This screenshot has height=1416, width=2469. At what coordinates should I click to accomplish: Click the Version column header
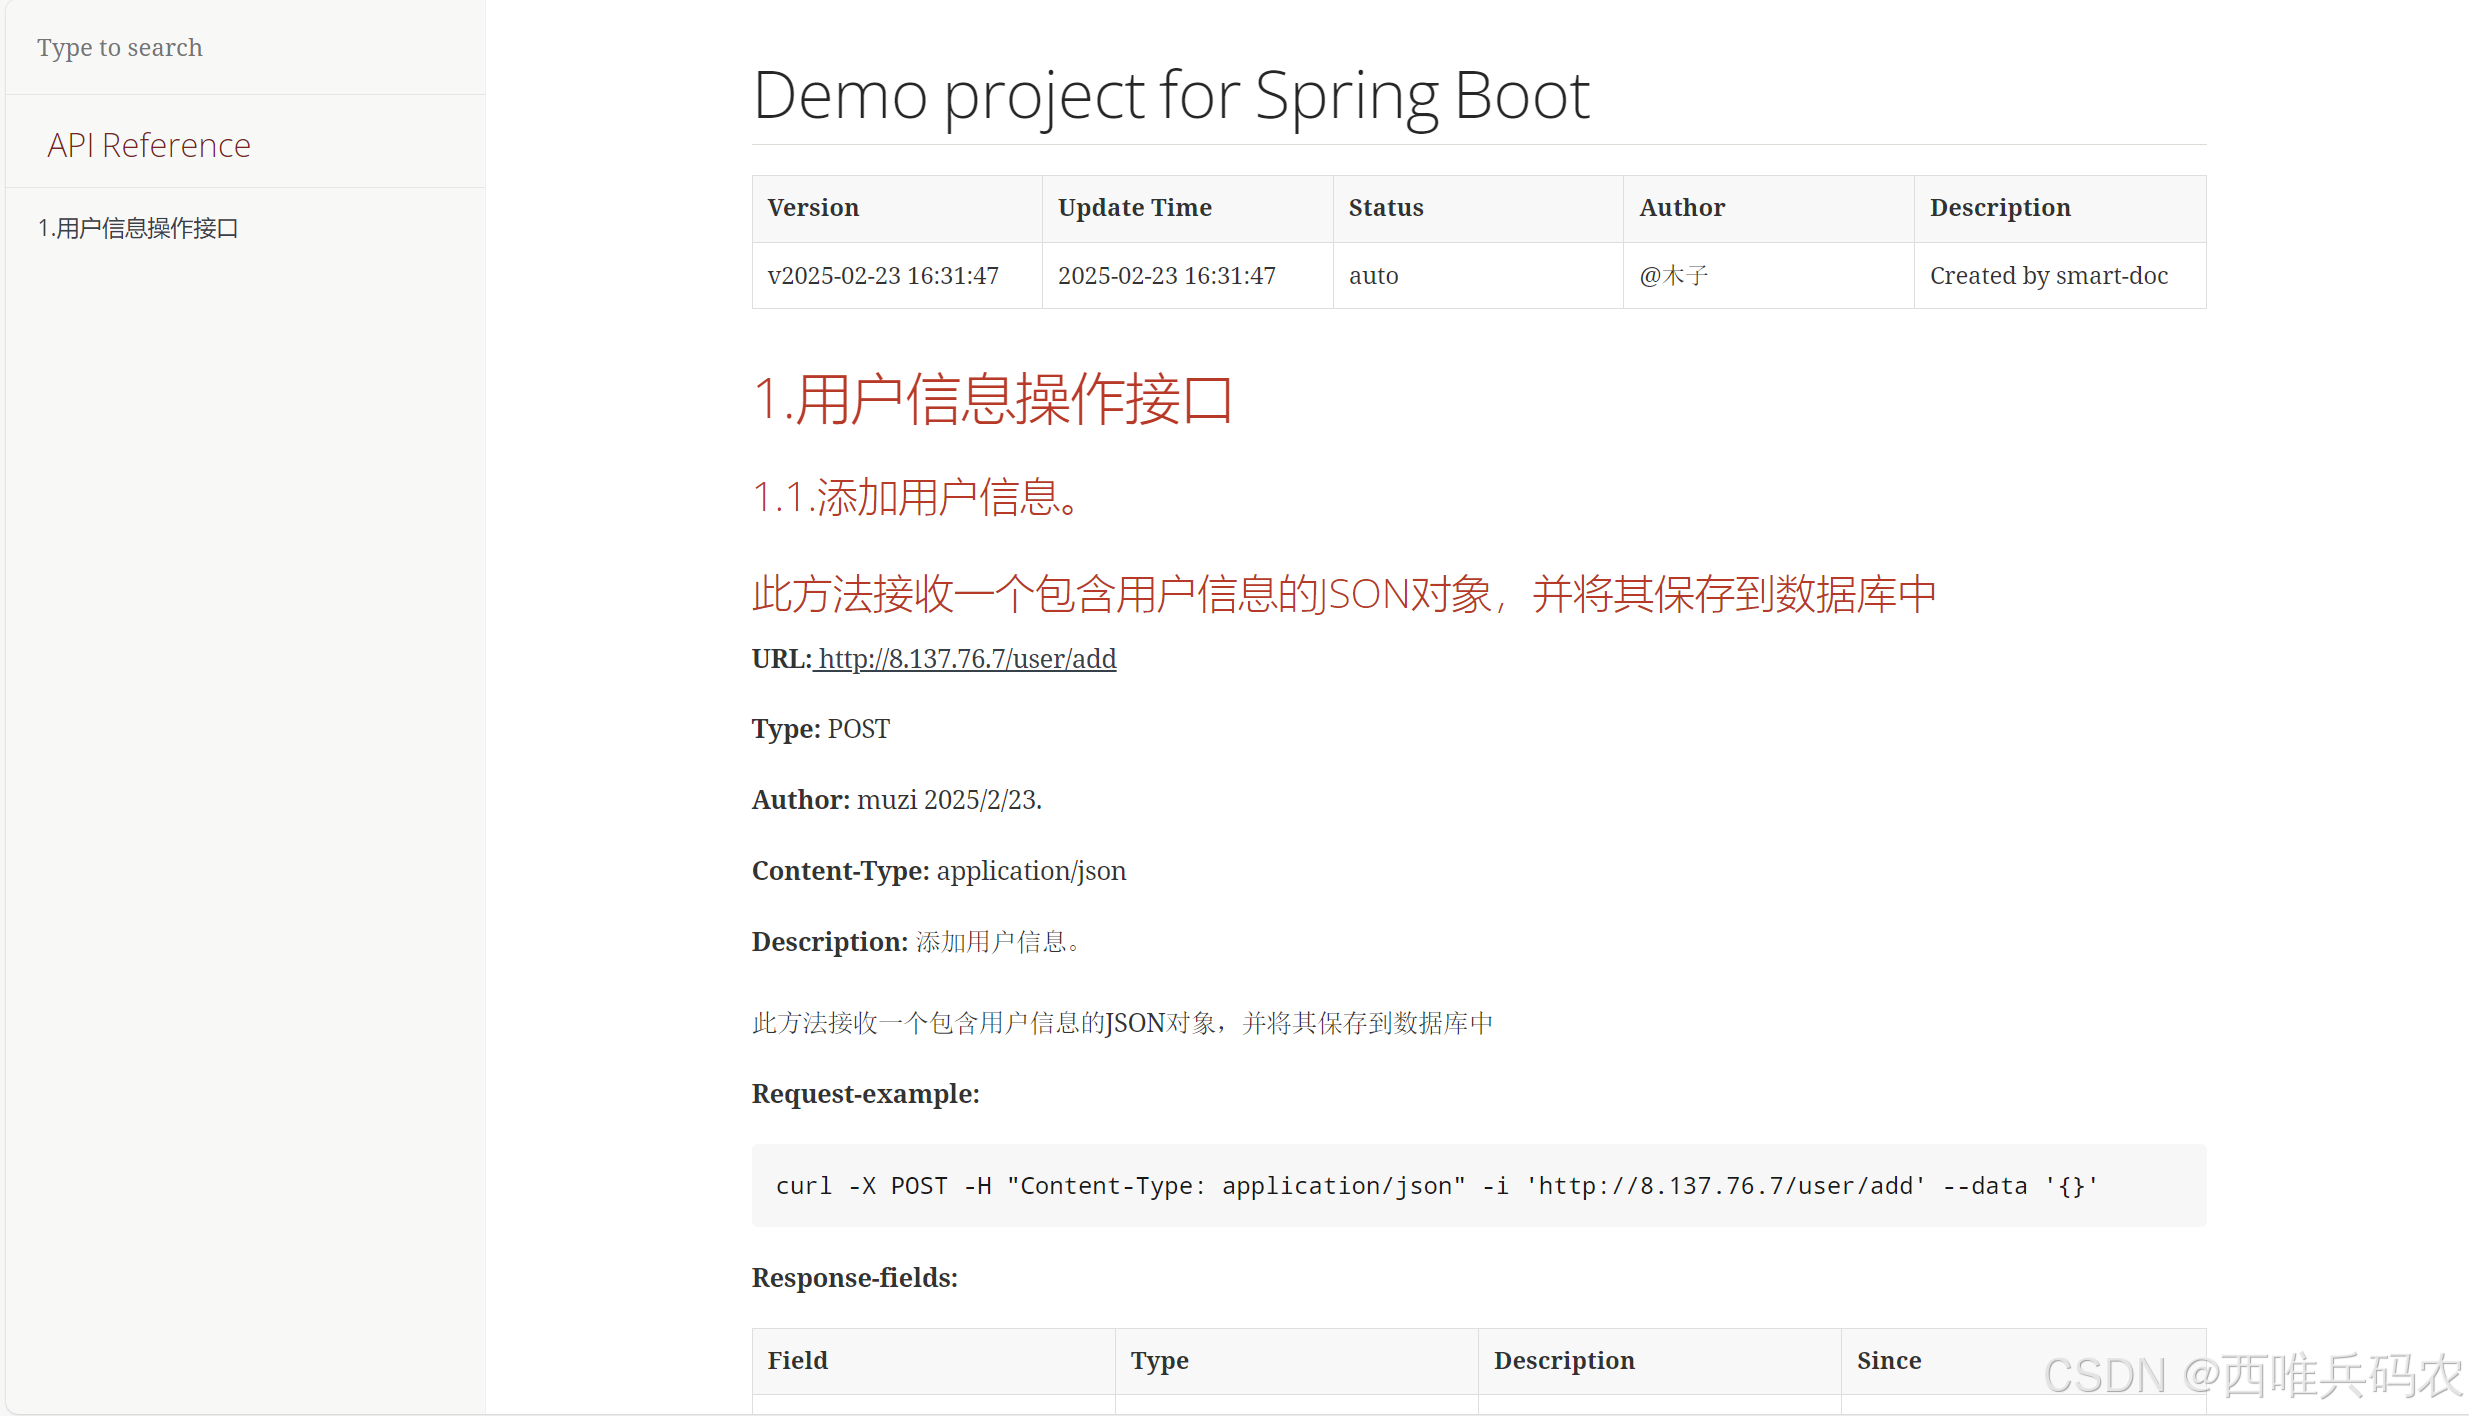click(x=813, y=208)
